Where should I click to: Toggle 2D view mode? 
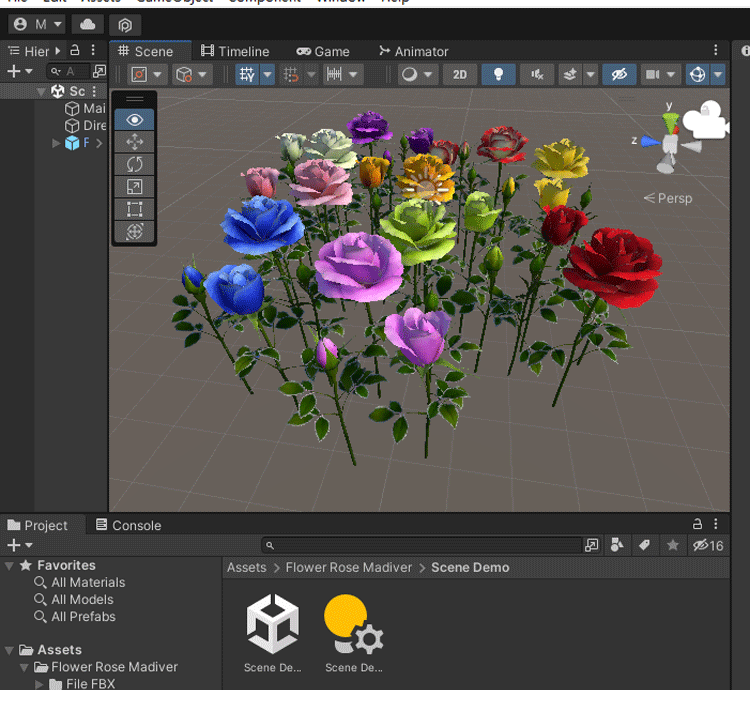click(459, 75)
